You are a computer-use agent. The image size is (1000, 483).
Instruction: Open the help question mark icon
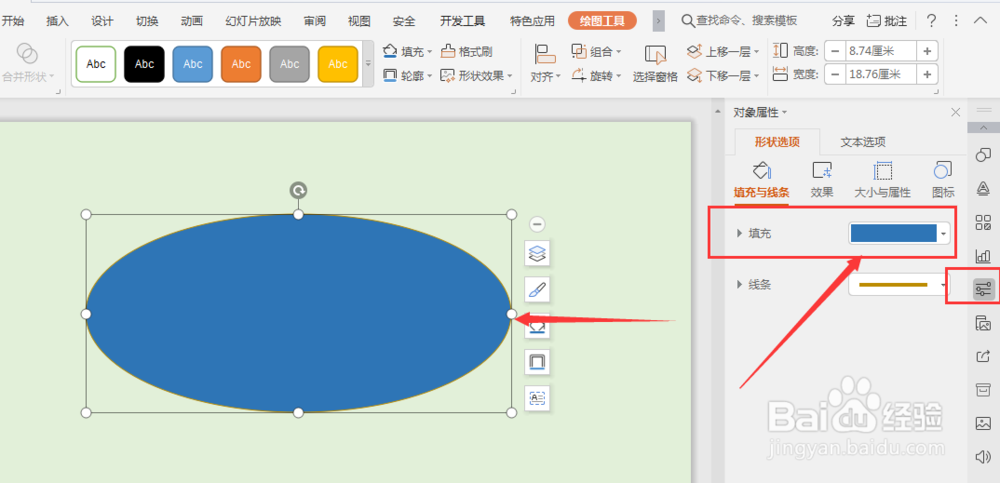pyautogui.click(x=931, y=21)
